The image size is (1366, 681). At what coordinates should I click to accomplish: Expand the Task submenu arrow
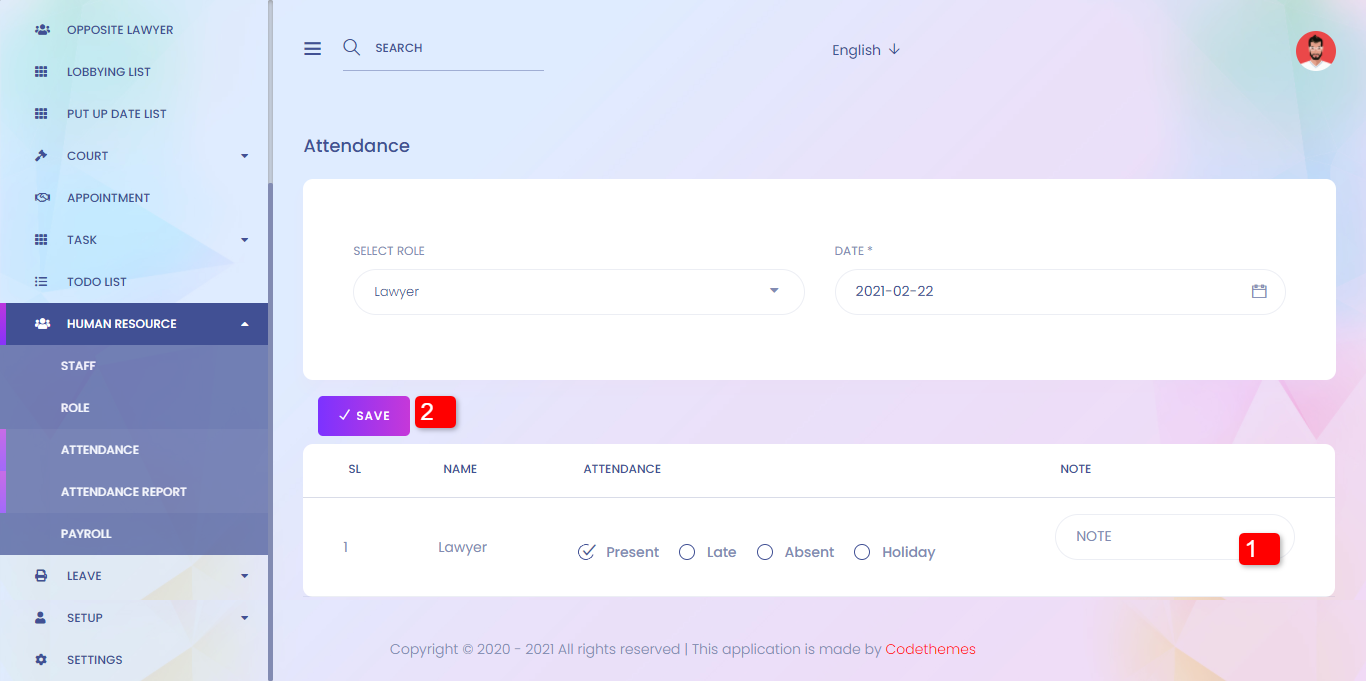click(245, 240)
